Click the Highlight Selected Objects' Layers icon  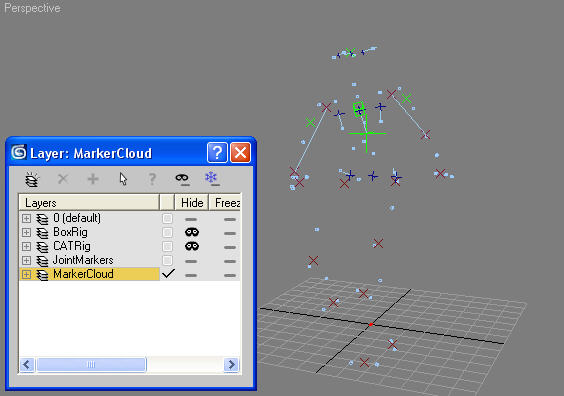point(152,179)
